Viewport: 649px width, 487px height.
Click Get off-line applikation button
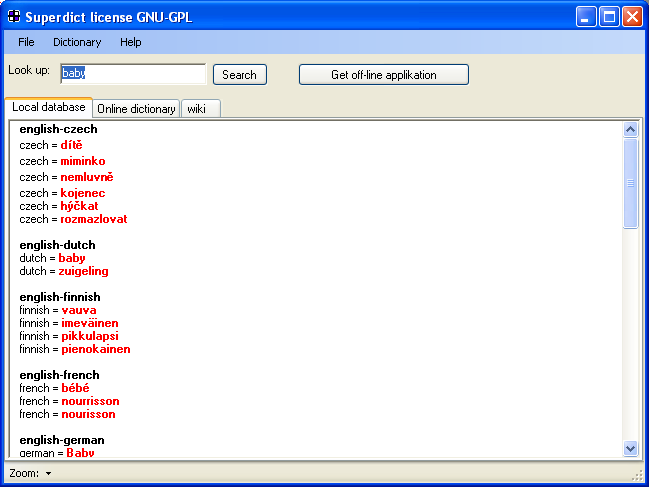(384, 75)
